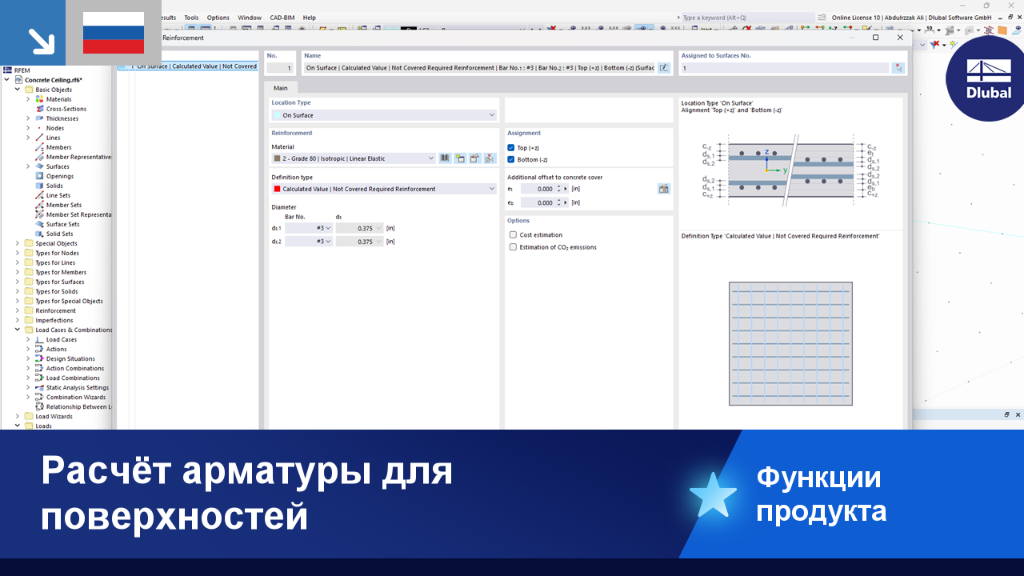Open the Help menu
Image resolution: width=1024 pixels, height=576 pixels.
click(x=309, y=18)
